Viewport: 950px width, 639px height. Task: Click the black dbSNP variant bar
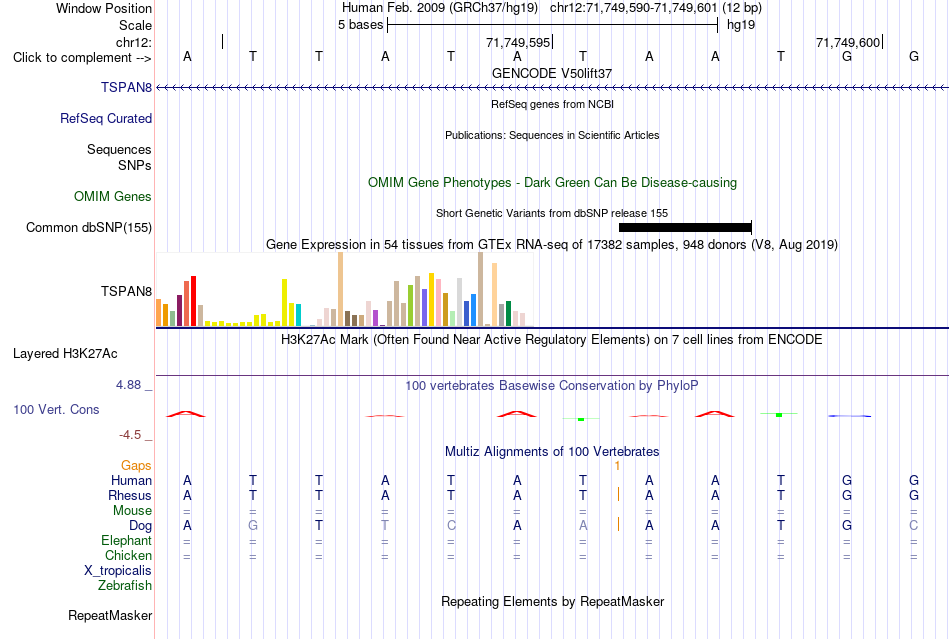coord(685,228)
